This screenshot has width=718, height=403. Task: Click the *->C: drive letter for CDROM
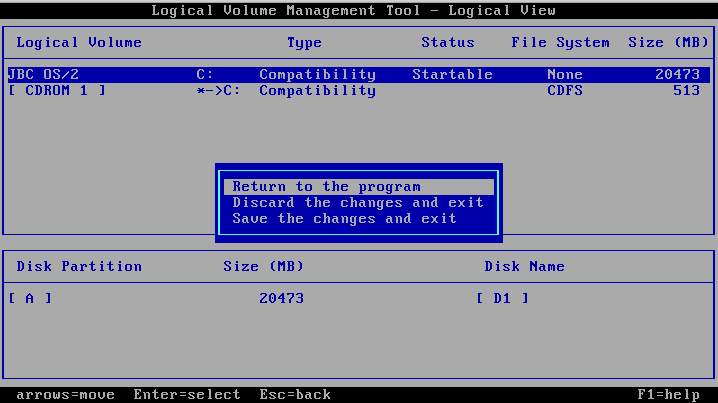point(218,91)
